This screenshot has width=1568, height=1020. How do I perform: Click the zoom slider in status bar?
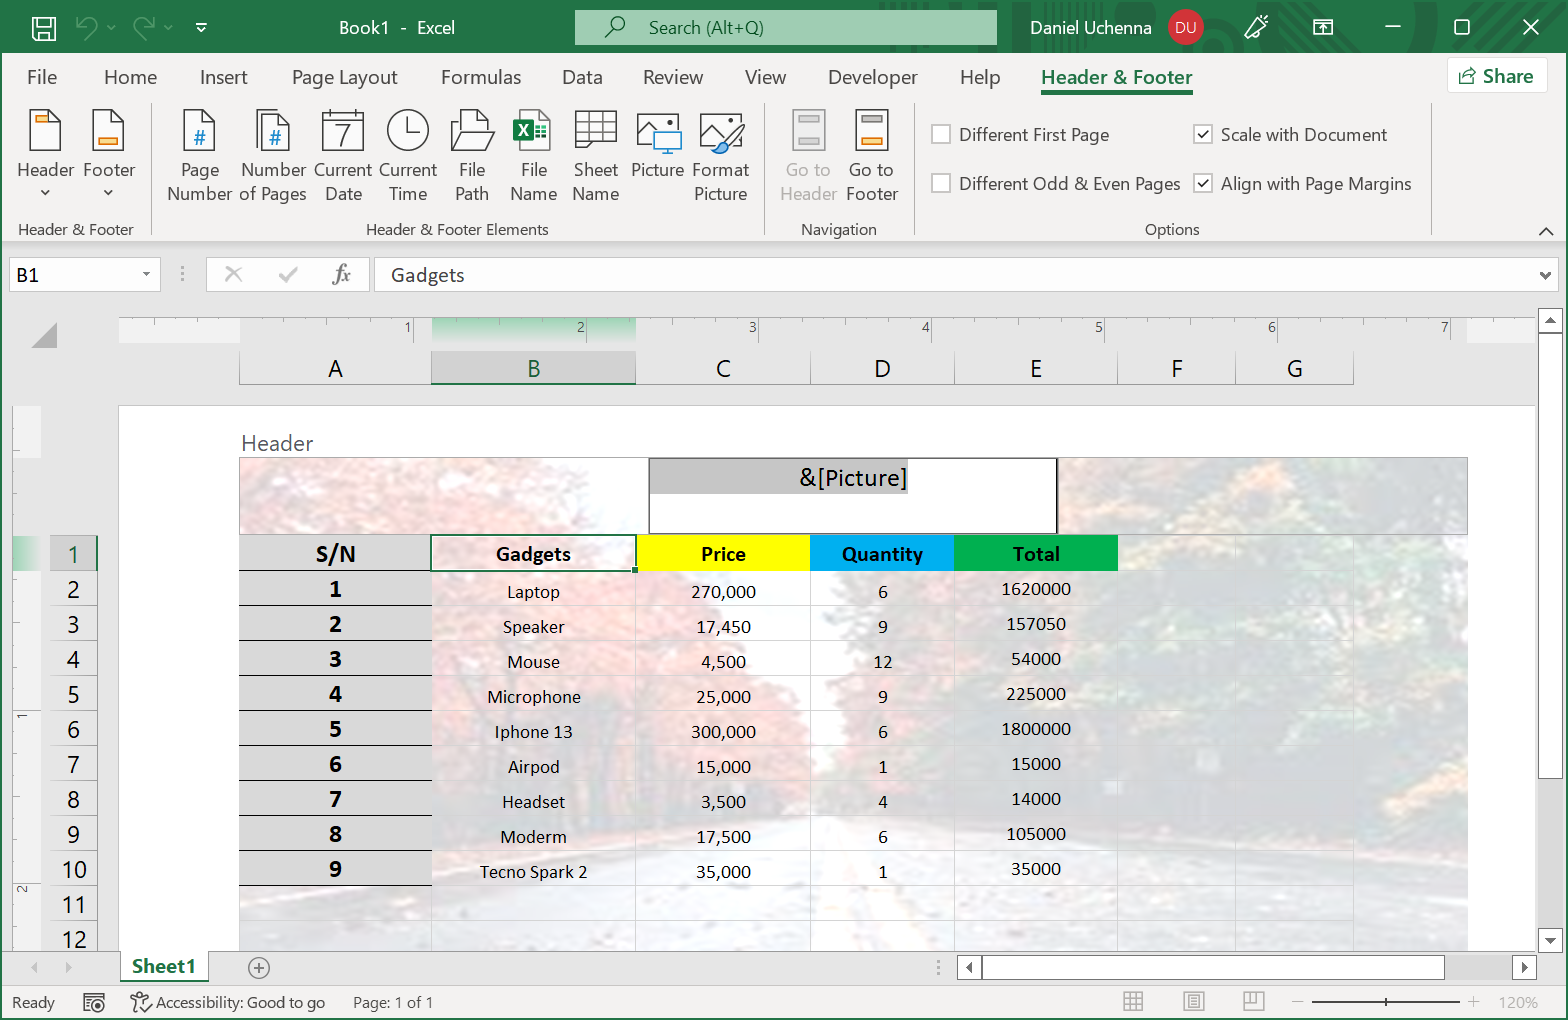click(x=1385, y=1002)
